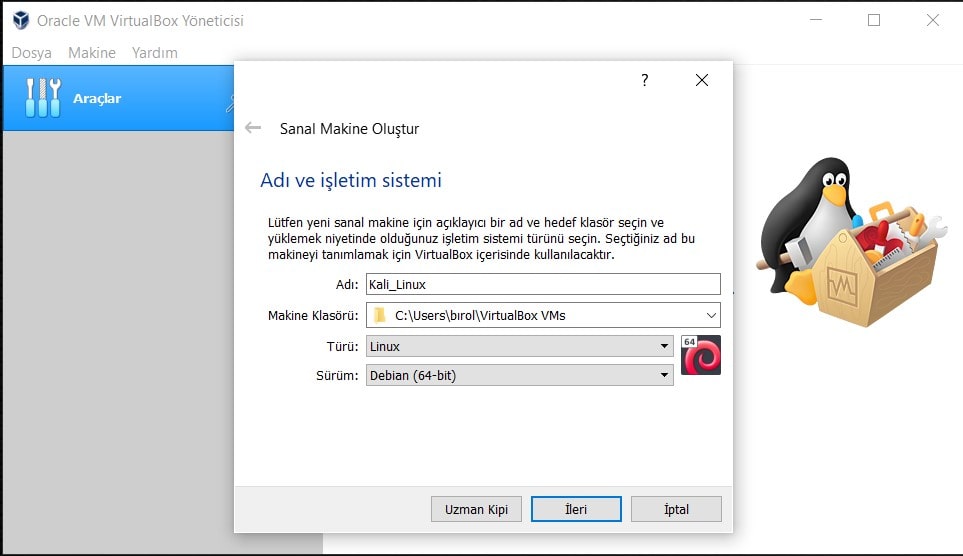
Task: Click the back arrow in wizard
Action: tap(253, 128)
